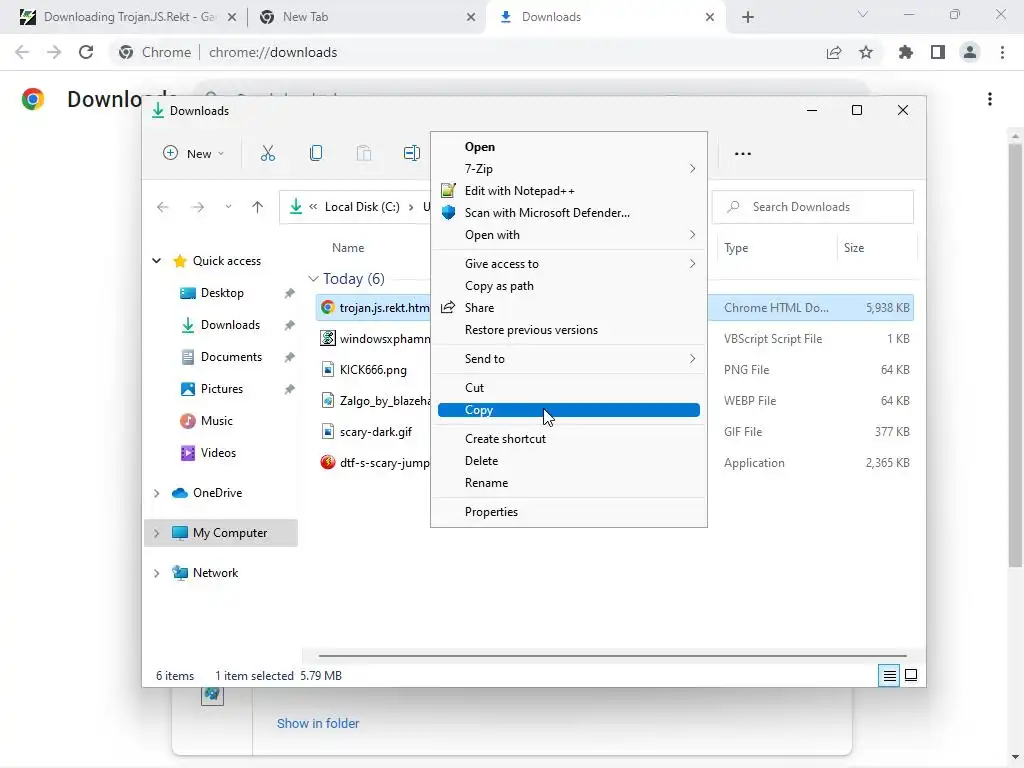Open the Recent locations chevron in Explorer

pyautogui.click(x=228, y=207)
